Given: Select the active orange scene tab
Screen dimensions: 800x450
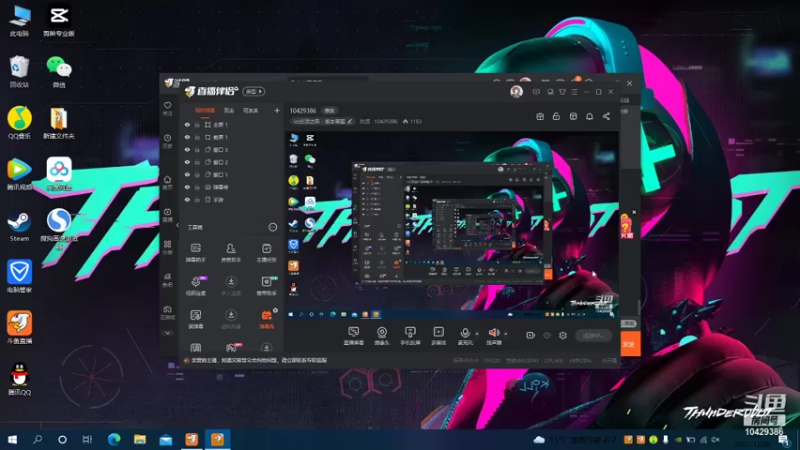Looking at the screenshot, I should (x=205, y=110).
